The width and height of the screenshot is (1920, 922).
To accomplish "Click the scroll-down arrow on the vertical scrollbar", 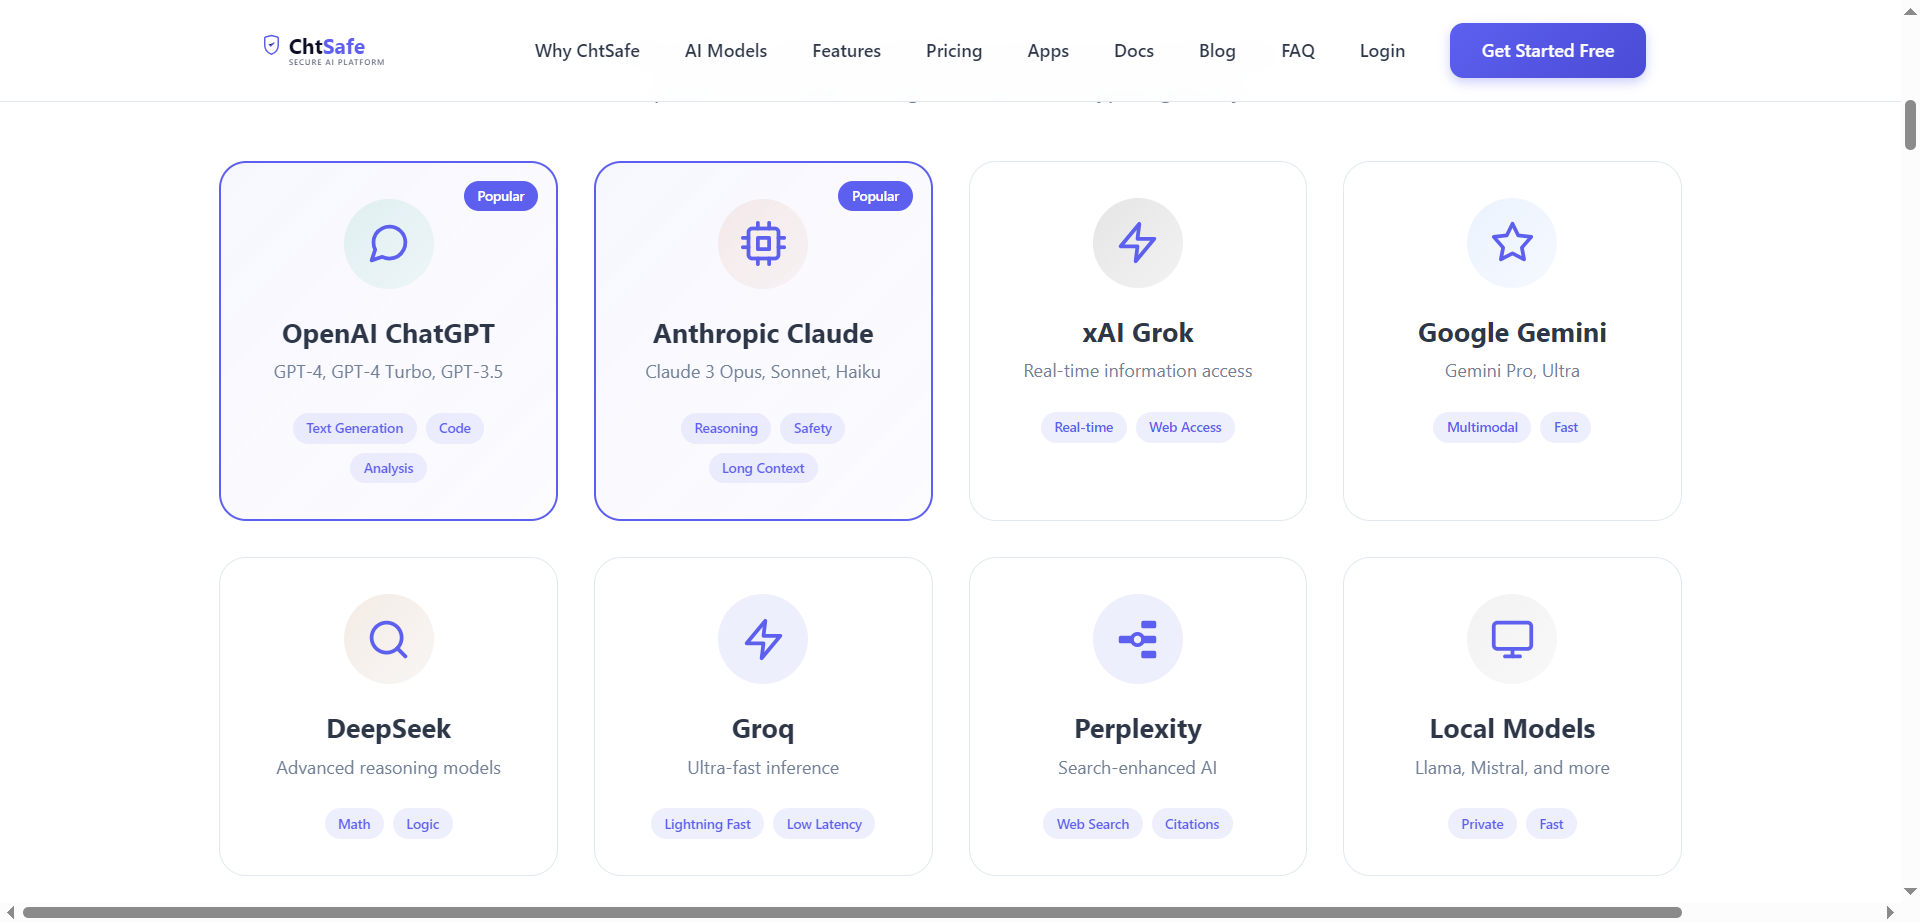I will point(1909,891).
